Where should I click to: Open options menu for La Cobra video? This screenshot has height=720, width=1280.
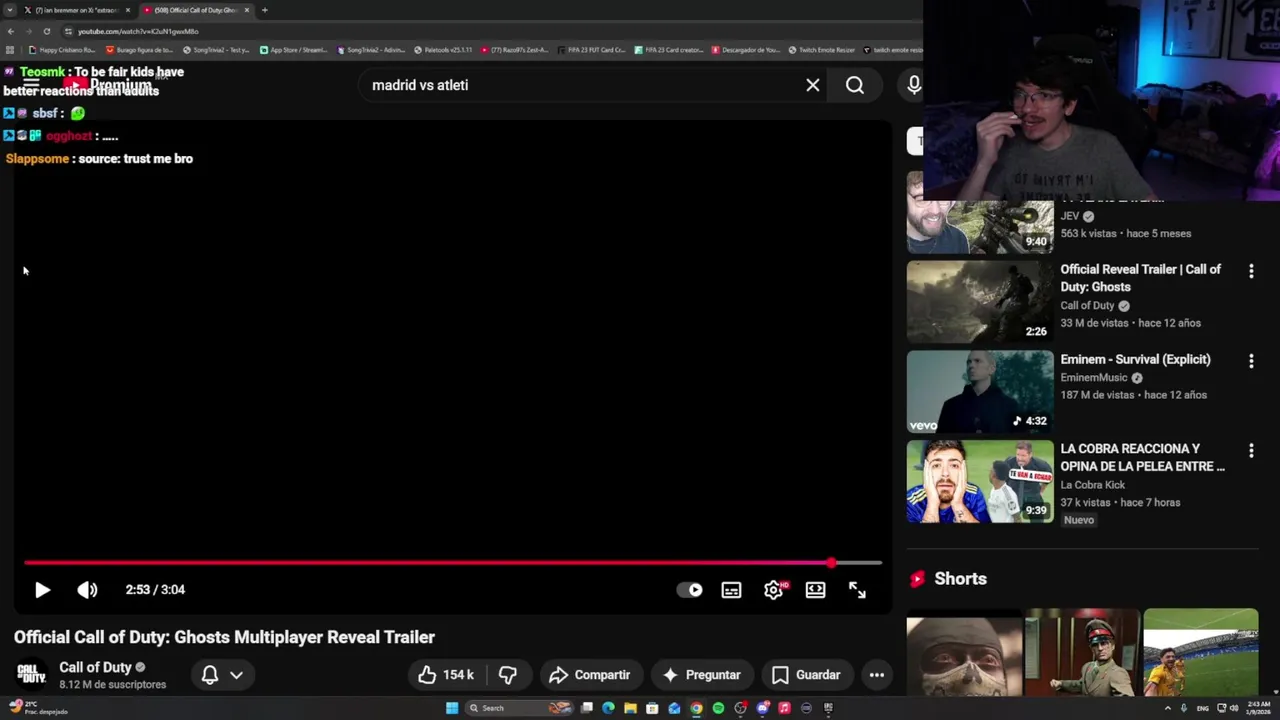pos(1251,451)
